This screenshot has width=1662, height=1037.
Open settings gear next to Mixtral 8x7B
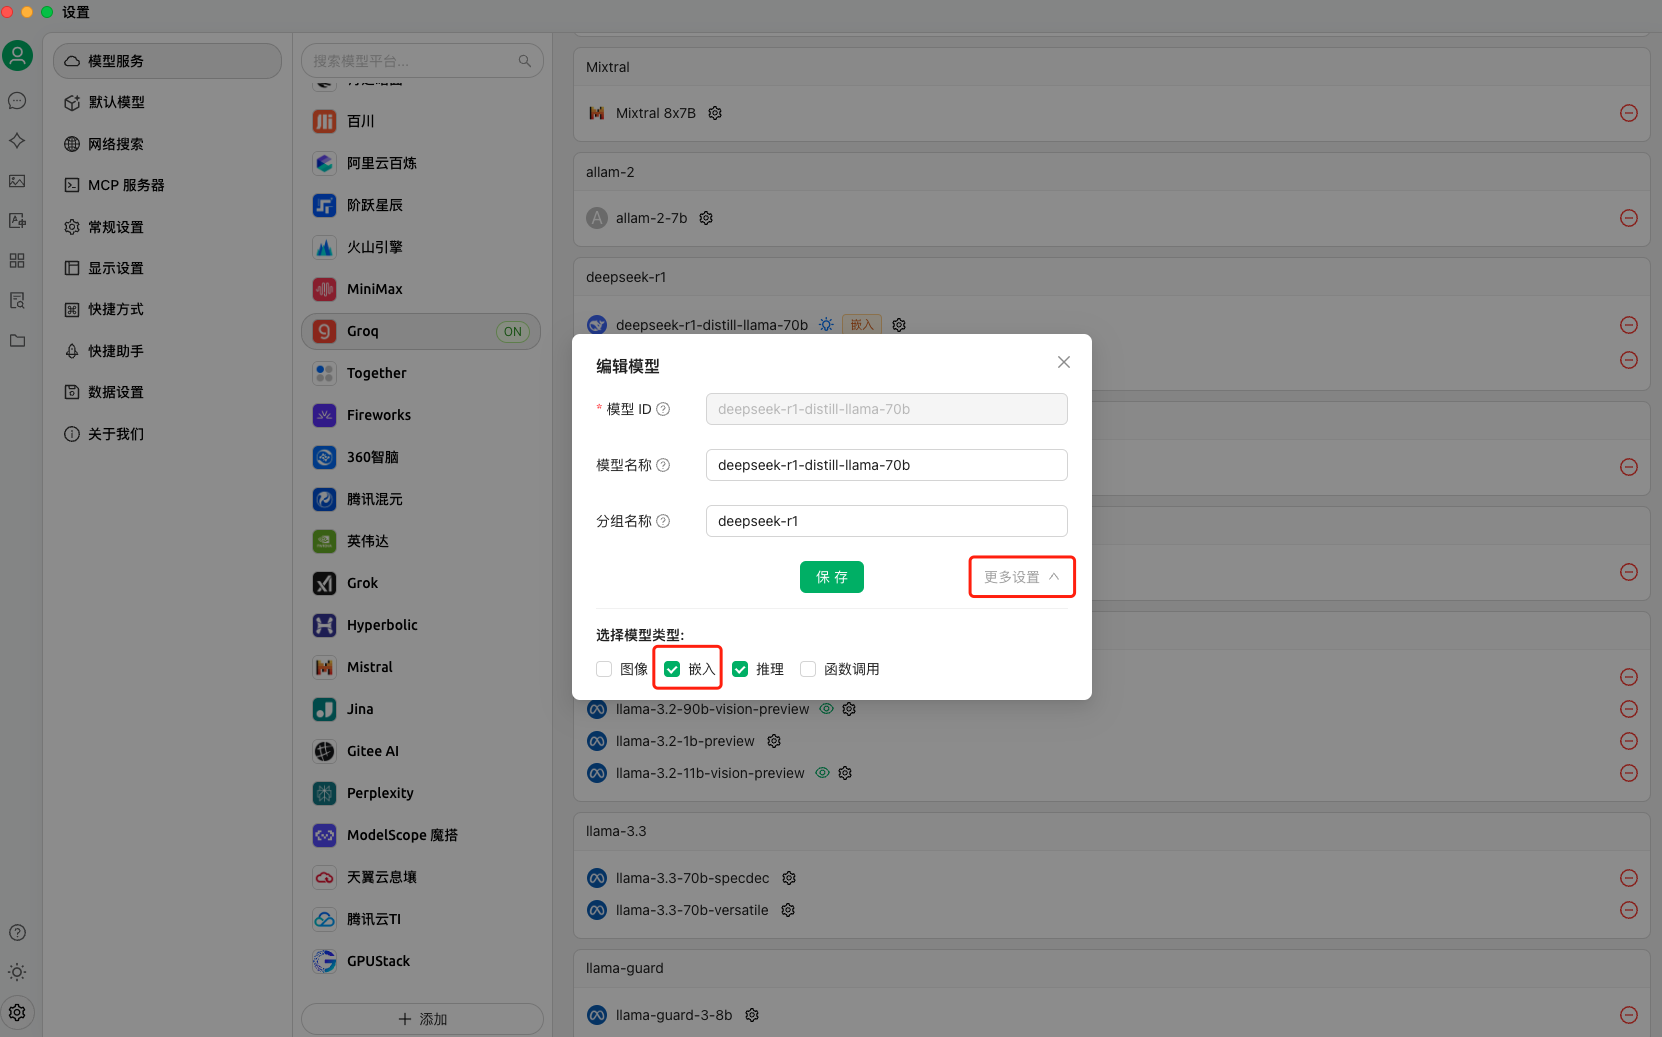pyautogui.click(x=714, y=113)
